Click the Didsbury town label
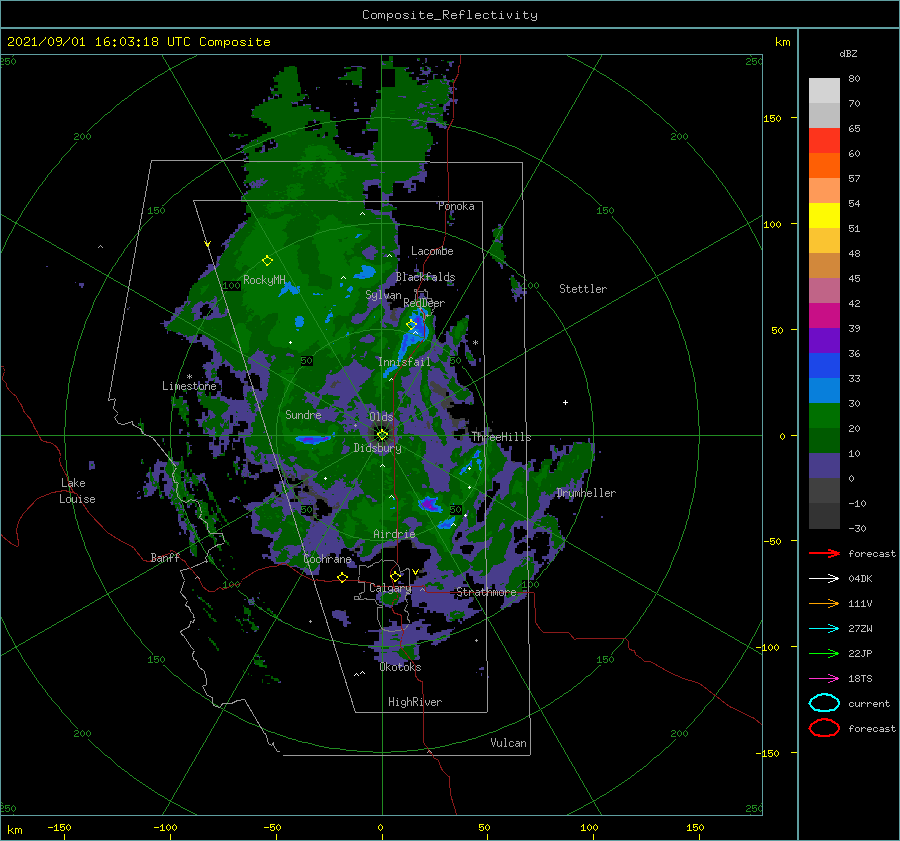This screenshot has height=841, width=900. (378, 448)
